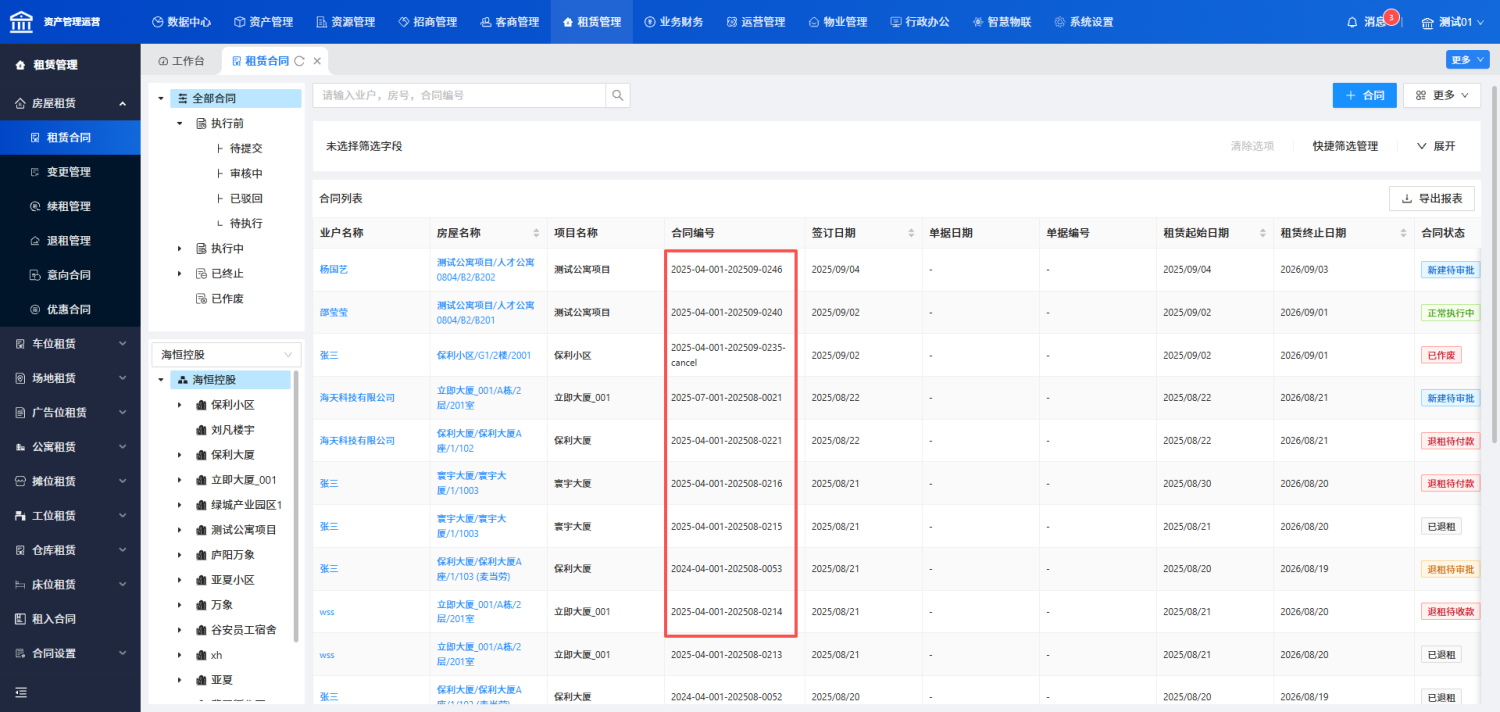Open tenant link 邵莹莹
Viewport: 1500px width, 712px height.
[x=333, y=313]
